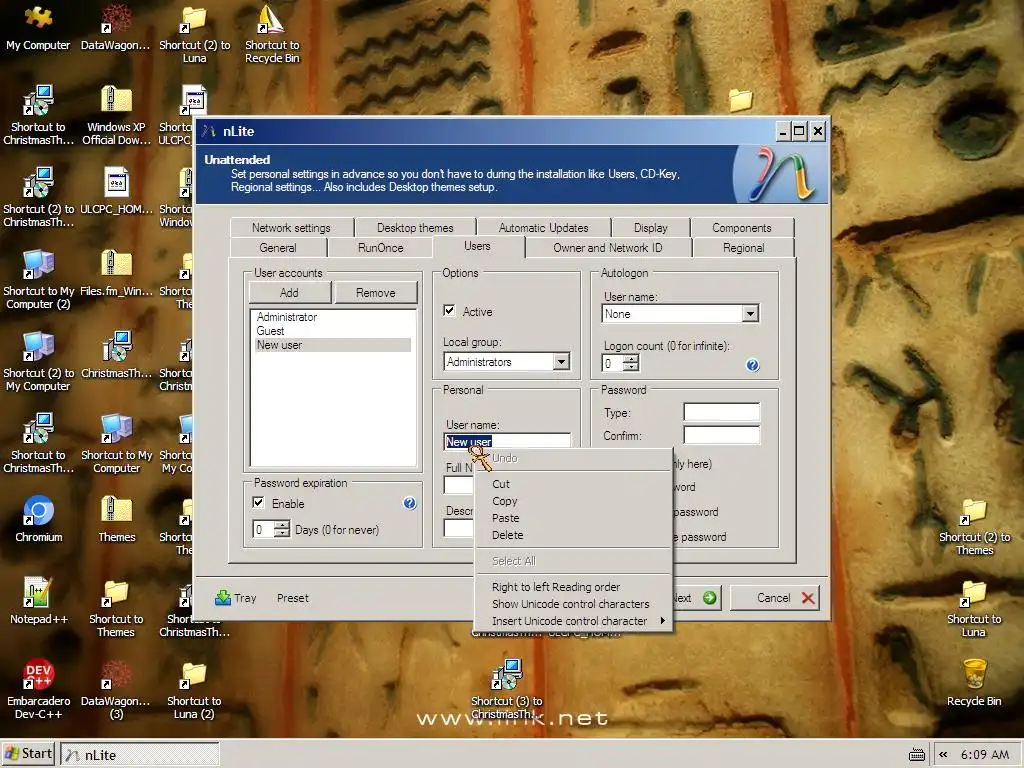Screen dimensions: 1024x768
Task: Launch Embarcadero Dev-C++ icon
Action: (x=38, y=690)
